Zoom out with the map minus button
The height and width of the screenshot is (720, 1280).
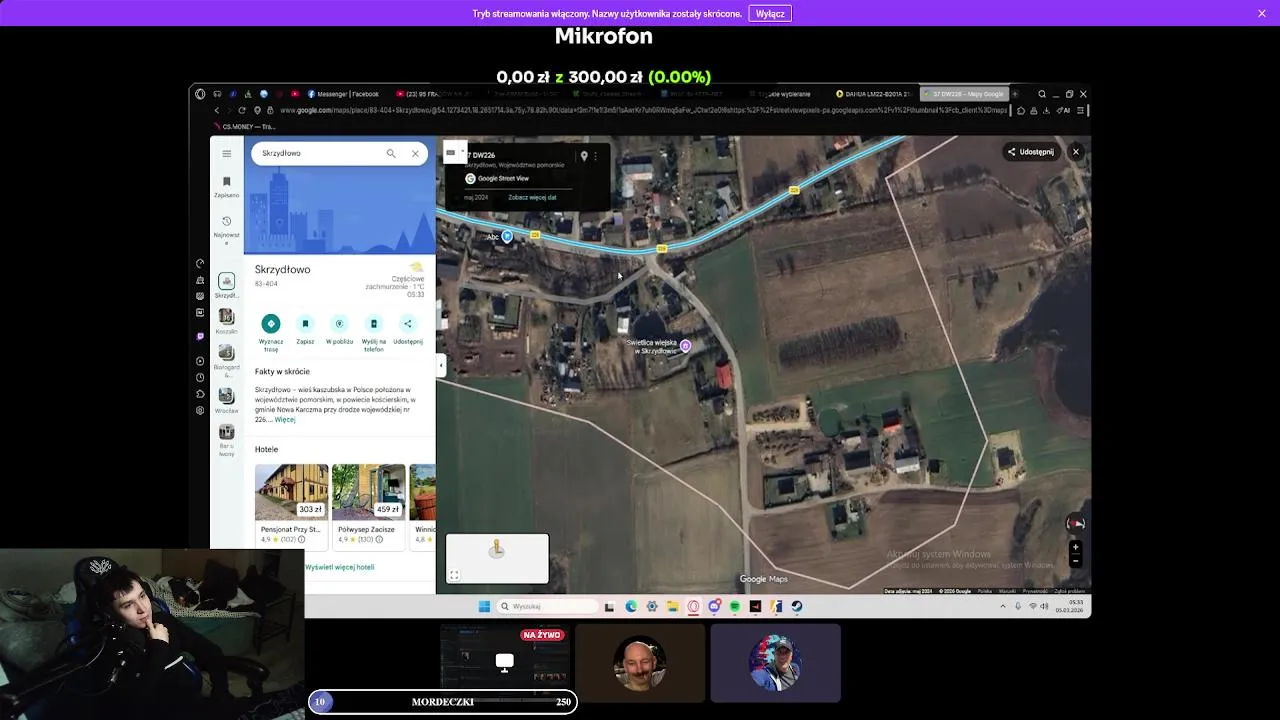tap(1076, 561)
